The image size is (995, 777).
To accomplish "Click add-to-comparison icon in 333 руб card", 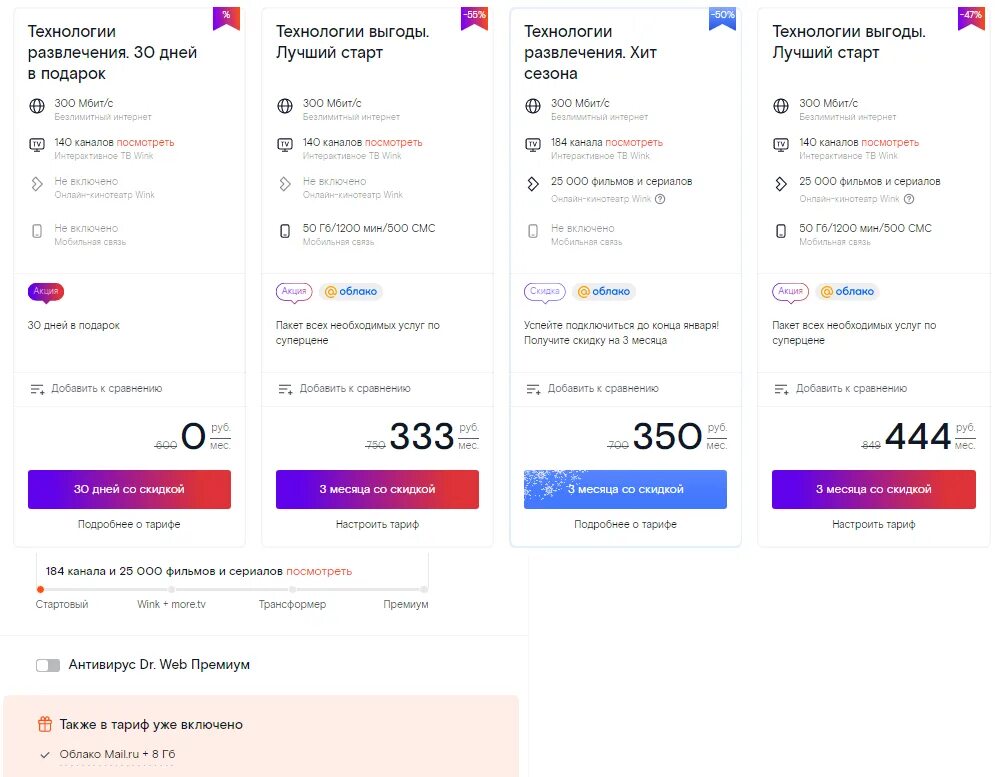I will click(286, 388).
